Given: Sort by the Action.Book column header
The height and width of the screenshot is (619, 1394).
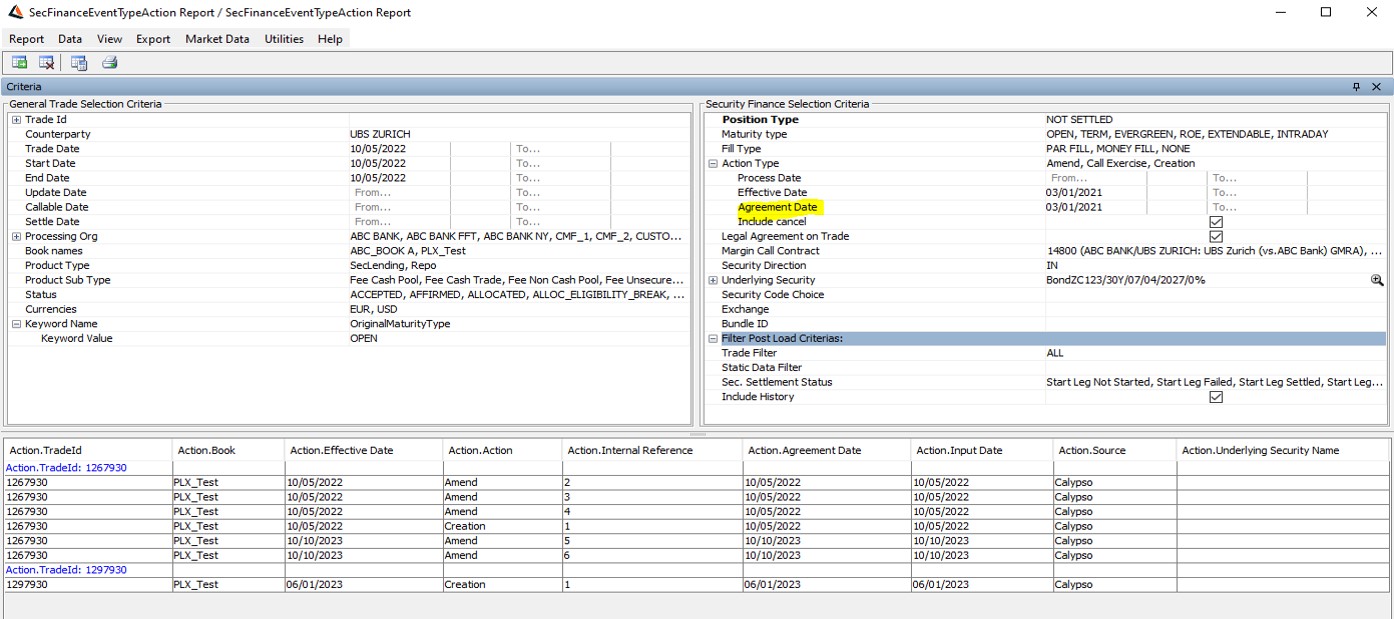Looking at the screenshot, I should coord(228,450).
